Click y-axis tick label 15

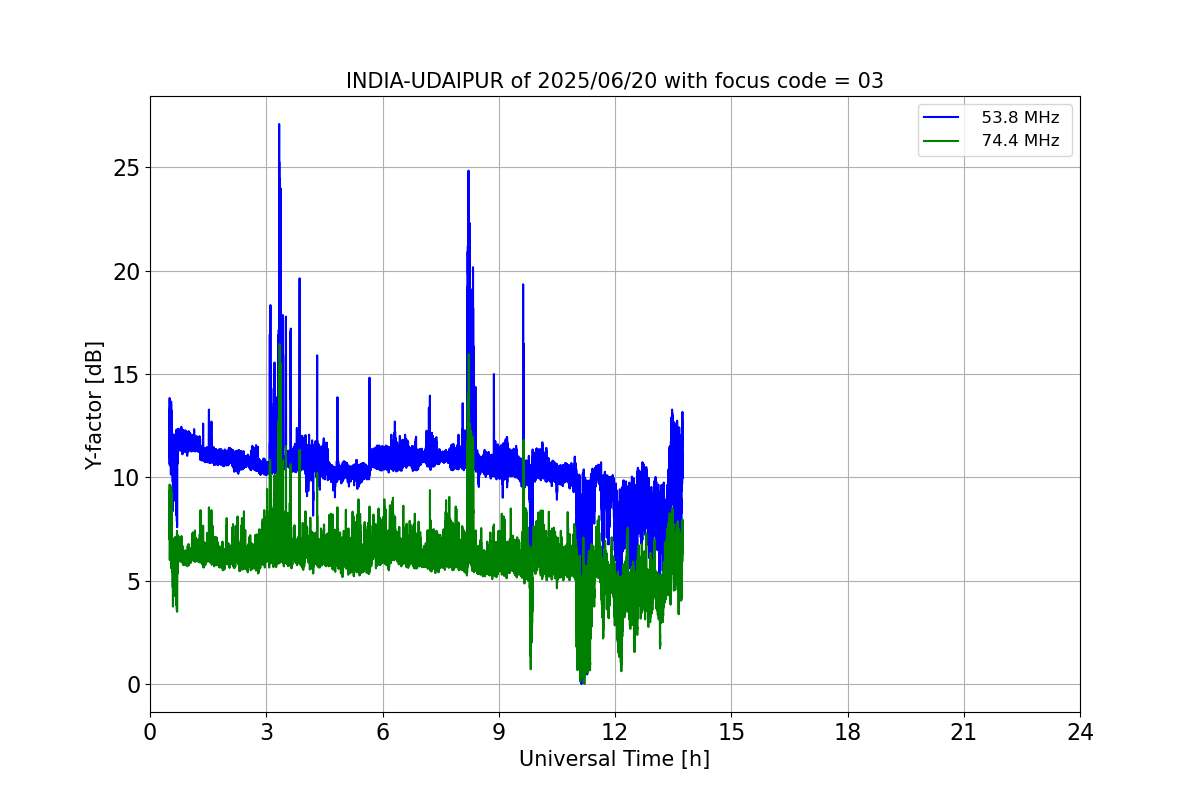(x=127, y=375)
